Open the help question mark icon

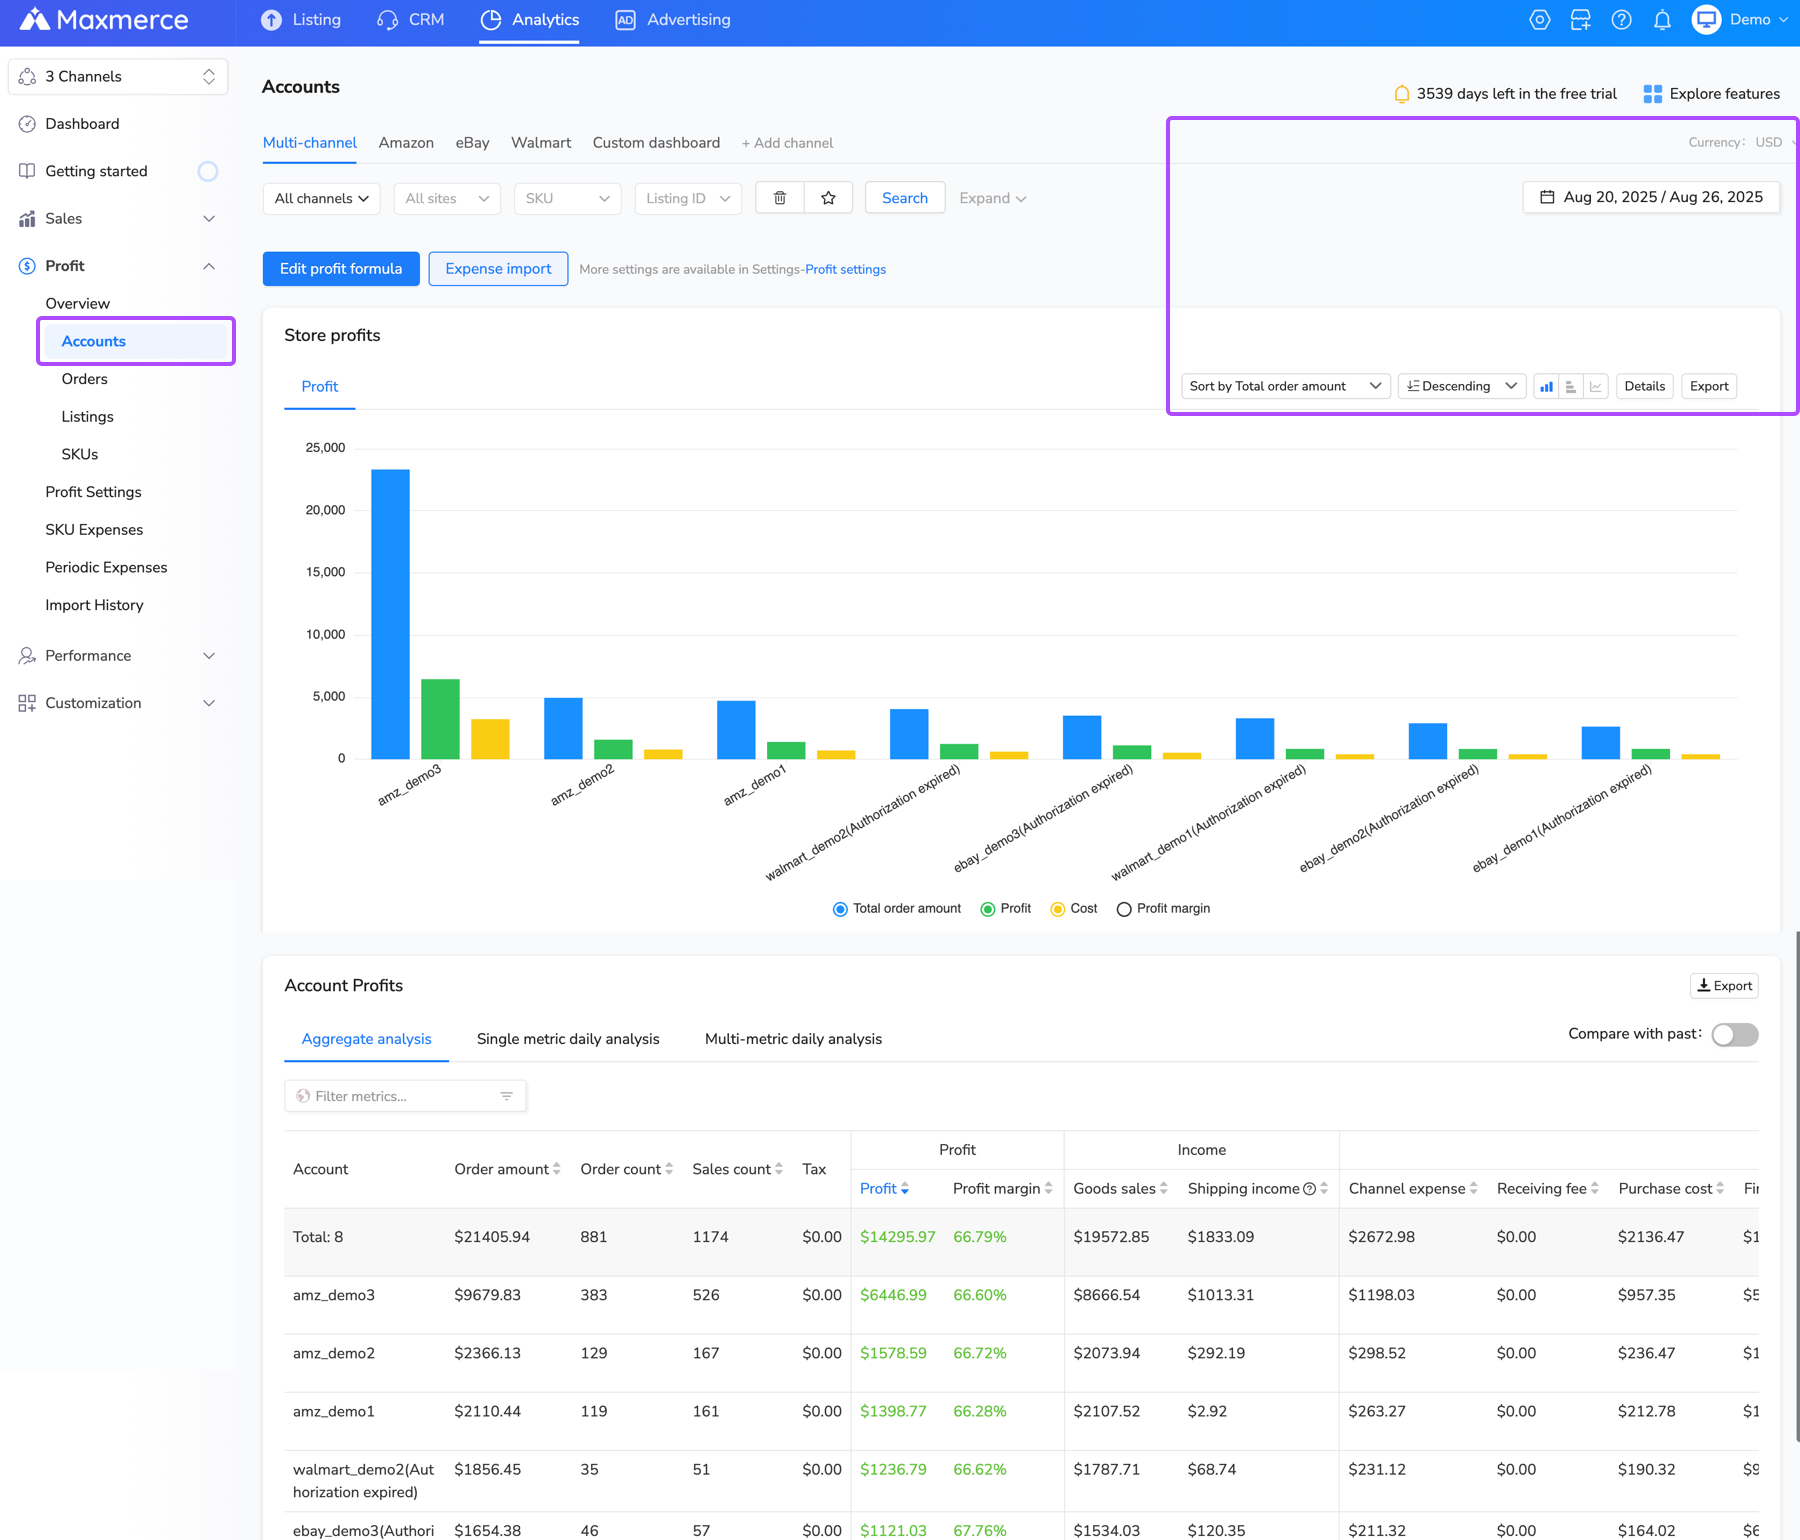(x=1621, y=20)
